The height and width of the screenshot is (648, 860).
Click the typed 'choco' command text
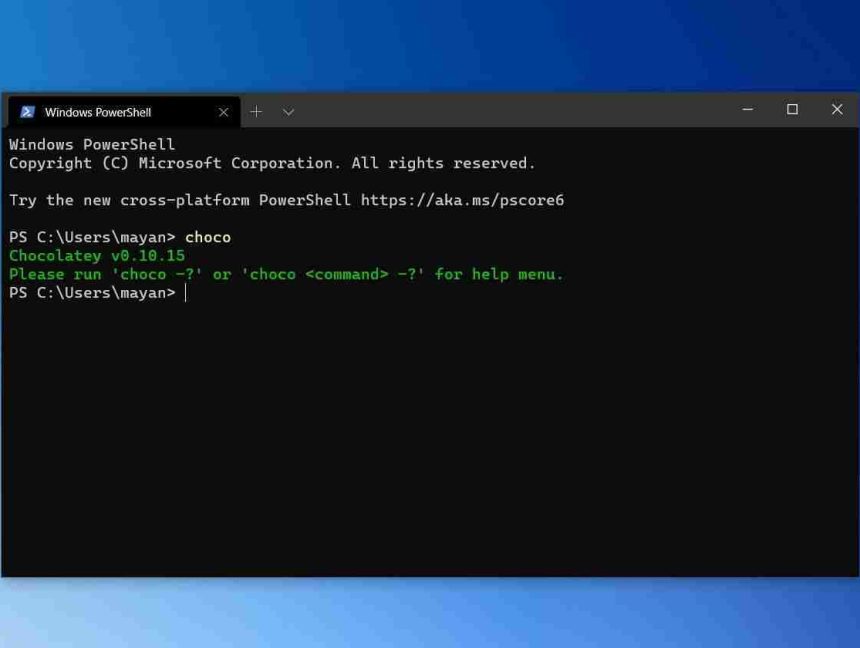pyautogui.click(x=208, y=238)
